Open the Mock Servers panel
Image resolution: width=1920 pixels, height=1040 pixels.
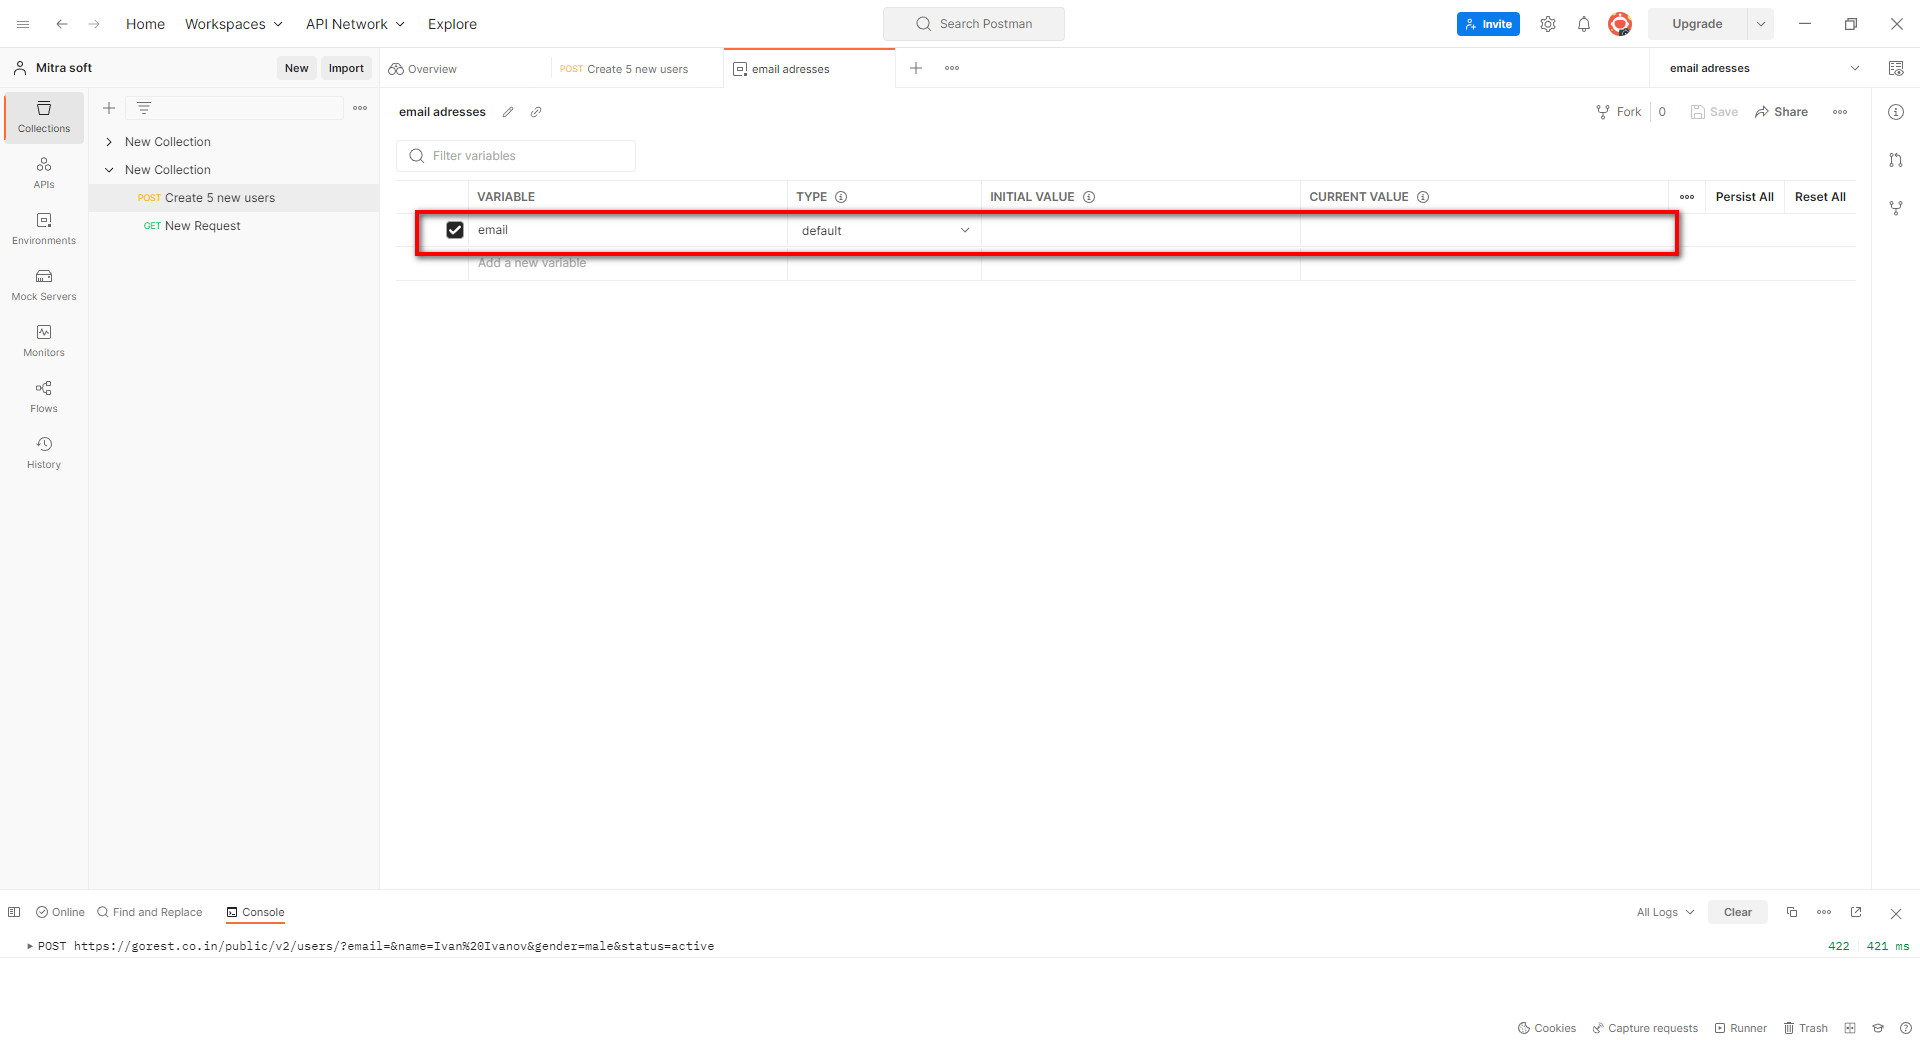pyautogui.click(x=44, y=285)
